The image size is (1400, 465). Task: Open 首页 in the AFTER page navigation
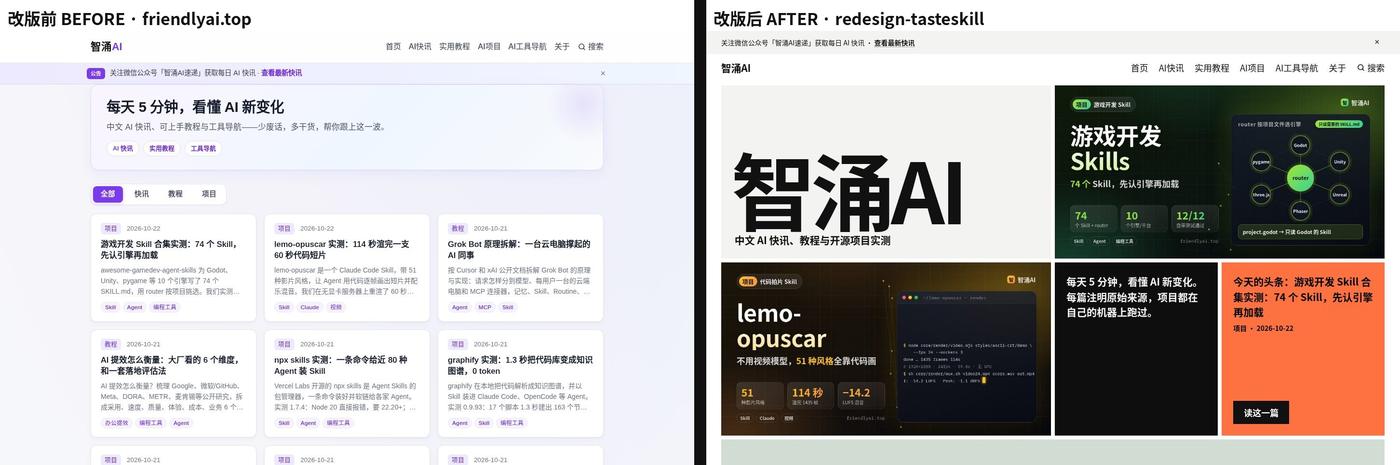(x=1139, y=68)
